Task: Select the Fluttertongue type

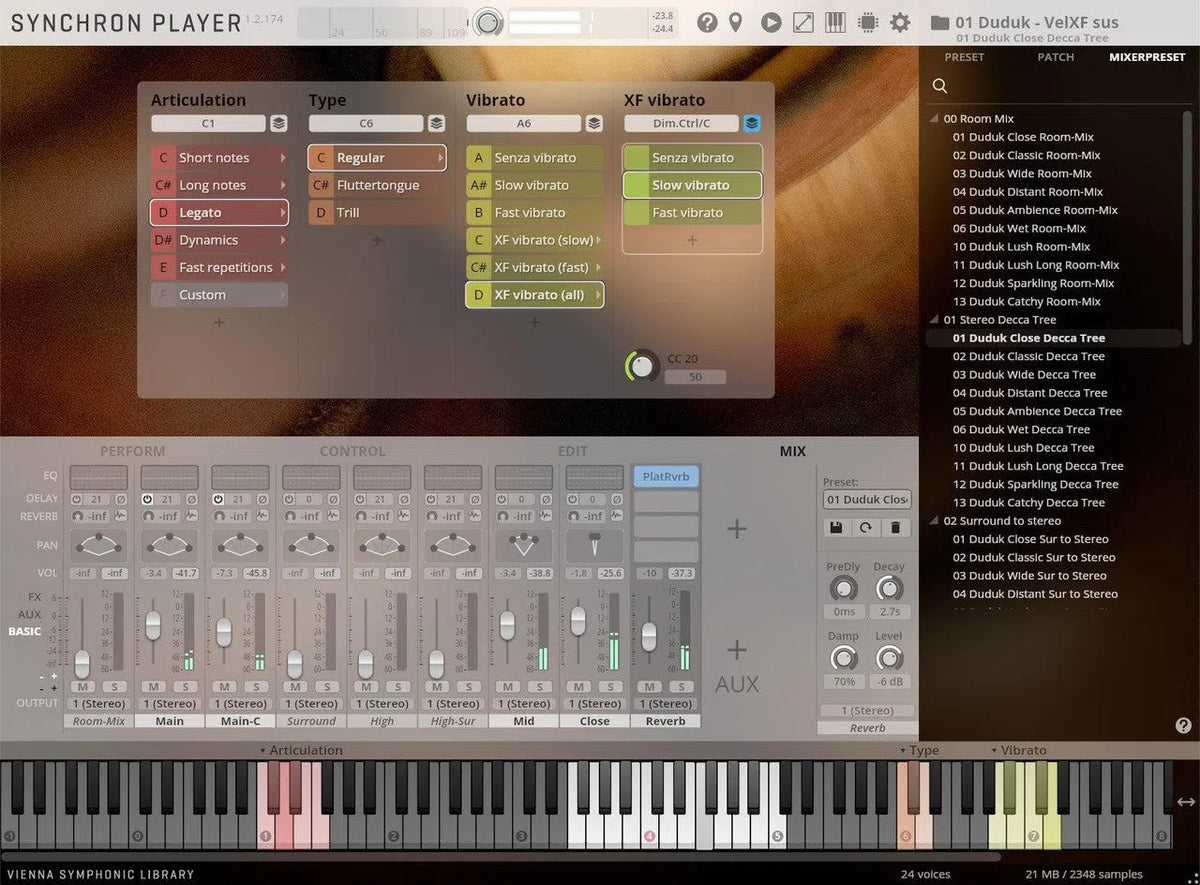Action: (x=377, y=185)
